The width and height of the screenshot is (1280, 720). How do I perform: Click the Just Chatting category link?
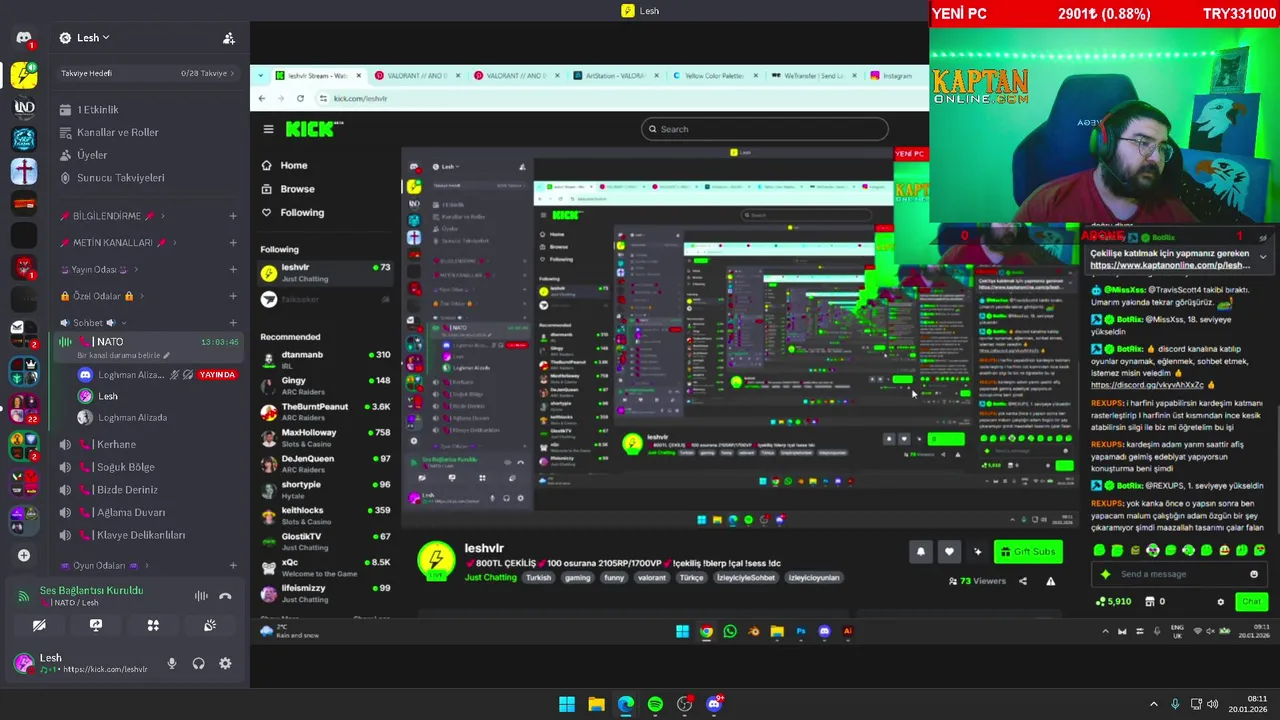(x=490, y=577)
